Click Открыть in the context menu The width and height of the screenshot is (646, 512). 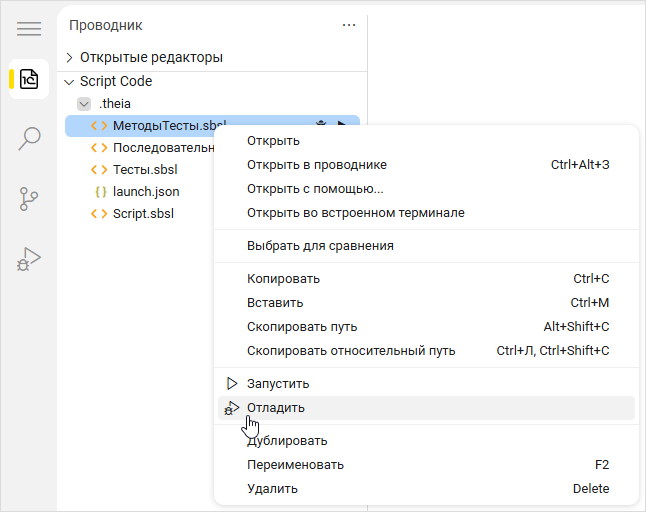tap(273, 141)
